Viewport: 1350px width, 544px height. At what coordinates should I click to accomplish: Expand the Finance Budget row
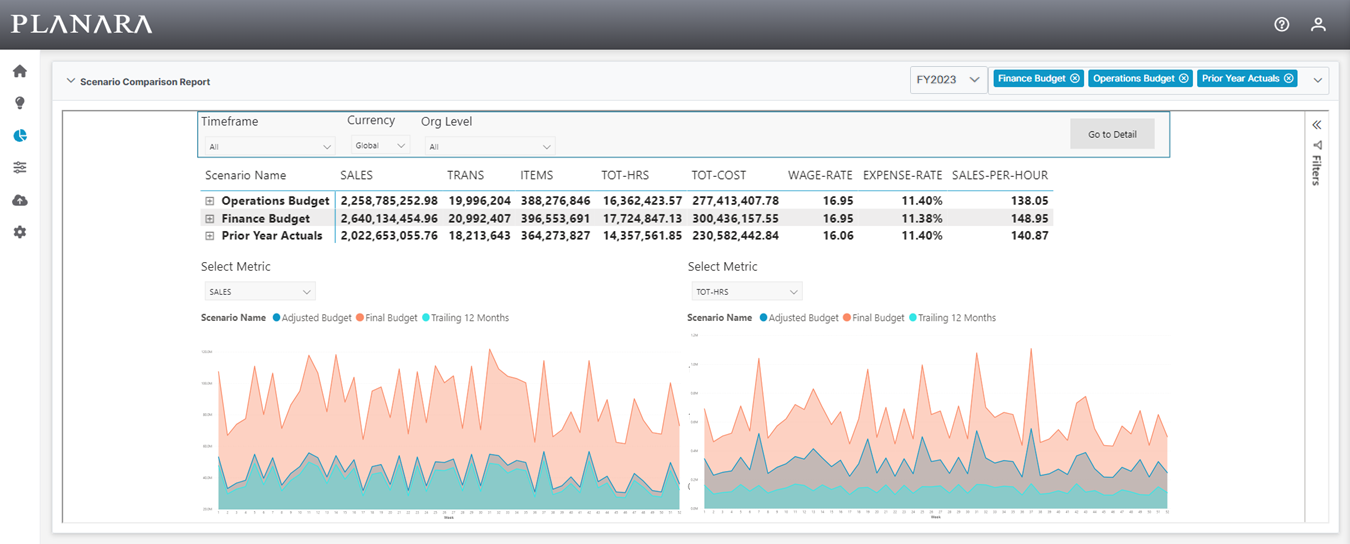coord(210,218)
